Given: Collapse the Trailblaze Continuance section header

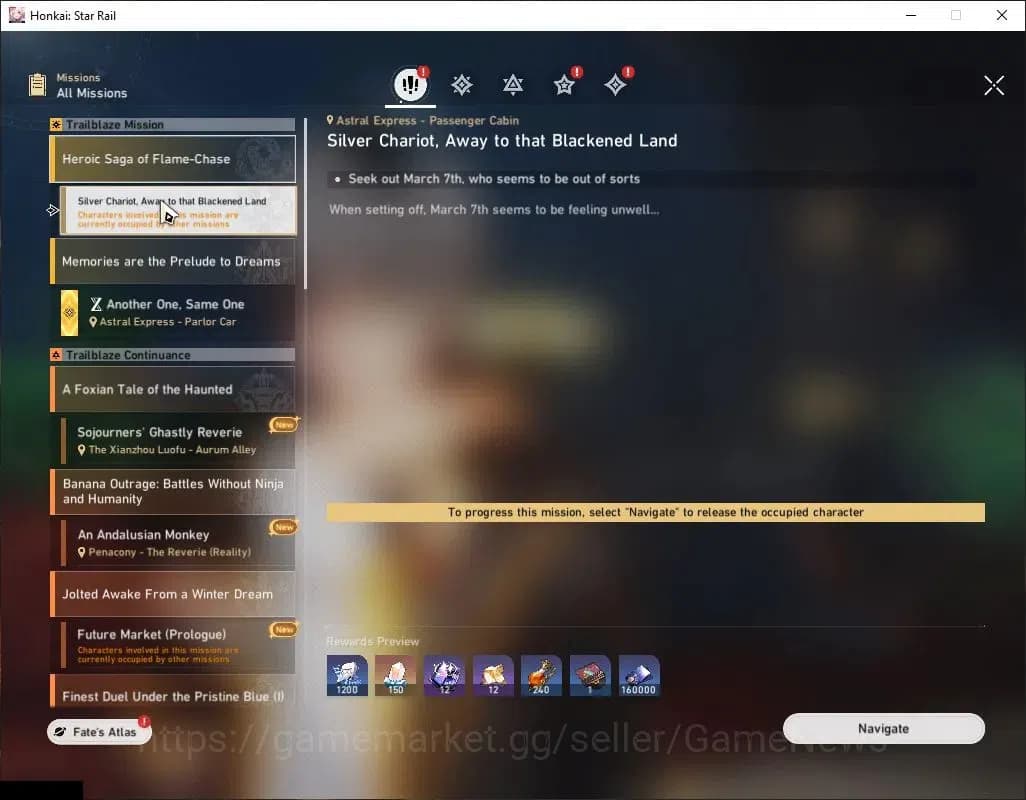Looking at the screenshot, I should 172,355.
